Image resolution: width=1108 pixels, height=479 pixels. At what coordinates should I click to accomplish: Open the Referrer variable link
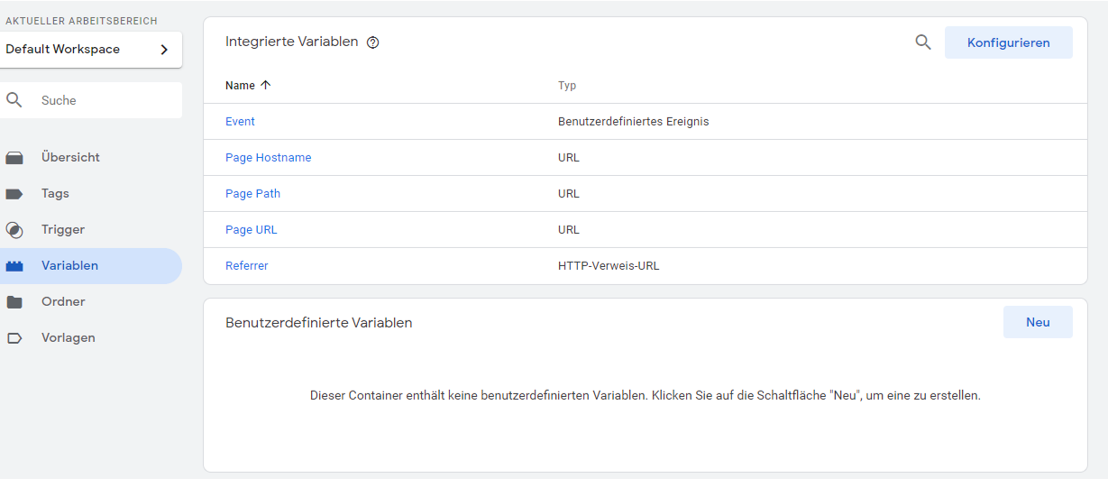click(x=247, y=266)
